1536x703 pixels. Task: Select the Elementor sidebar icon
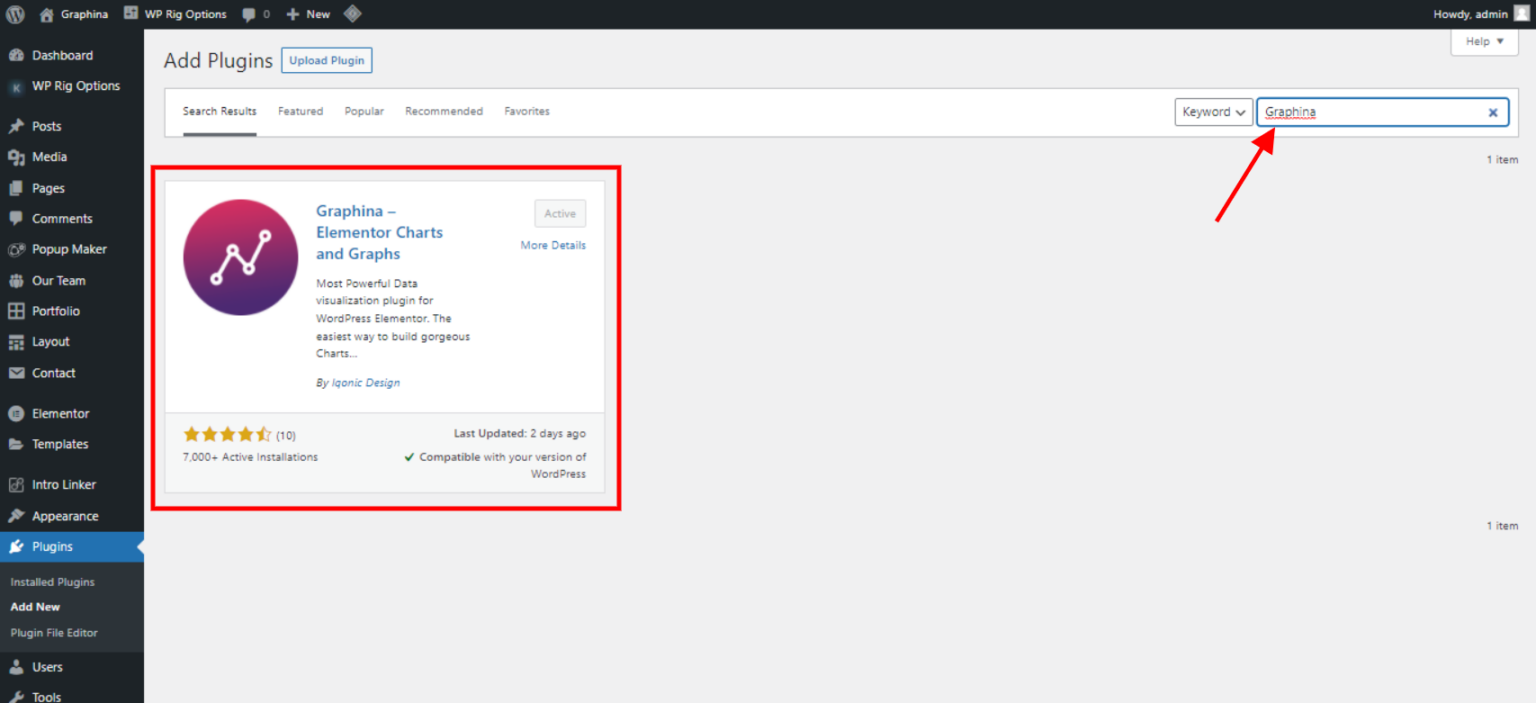20,413
